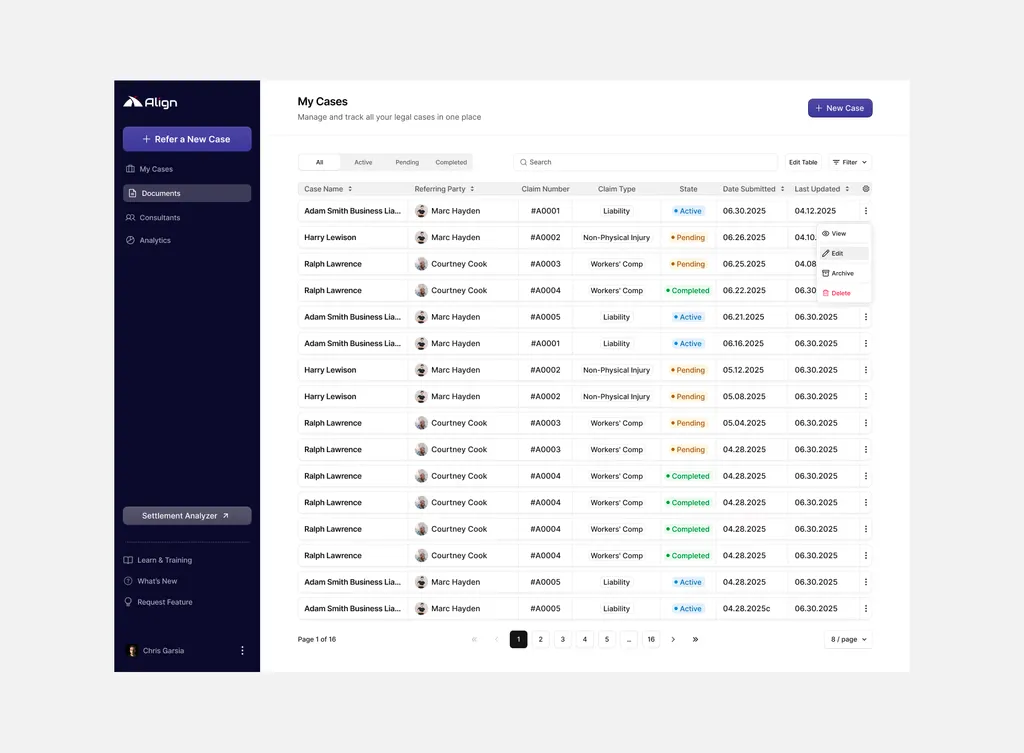Go to next page arrow
This screenshot has height=753, width=1024.
point(673,640)
